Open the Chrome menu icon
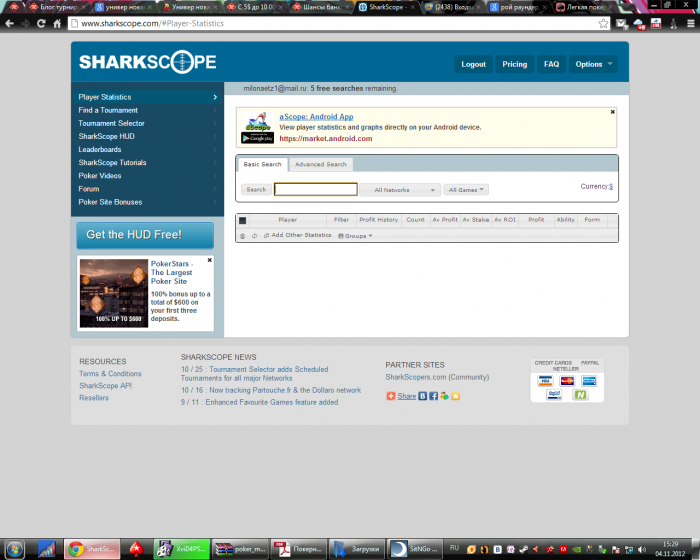This screenshot has height=560, width=700. coord(691,24)
